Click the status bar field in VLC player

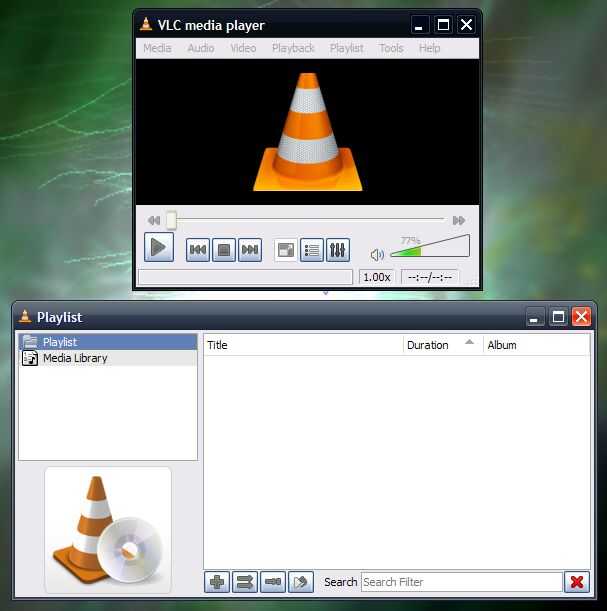245,277
